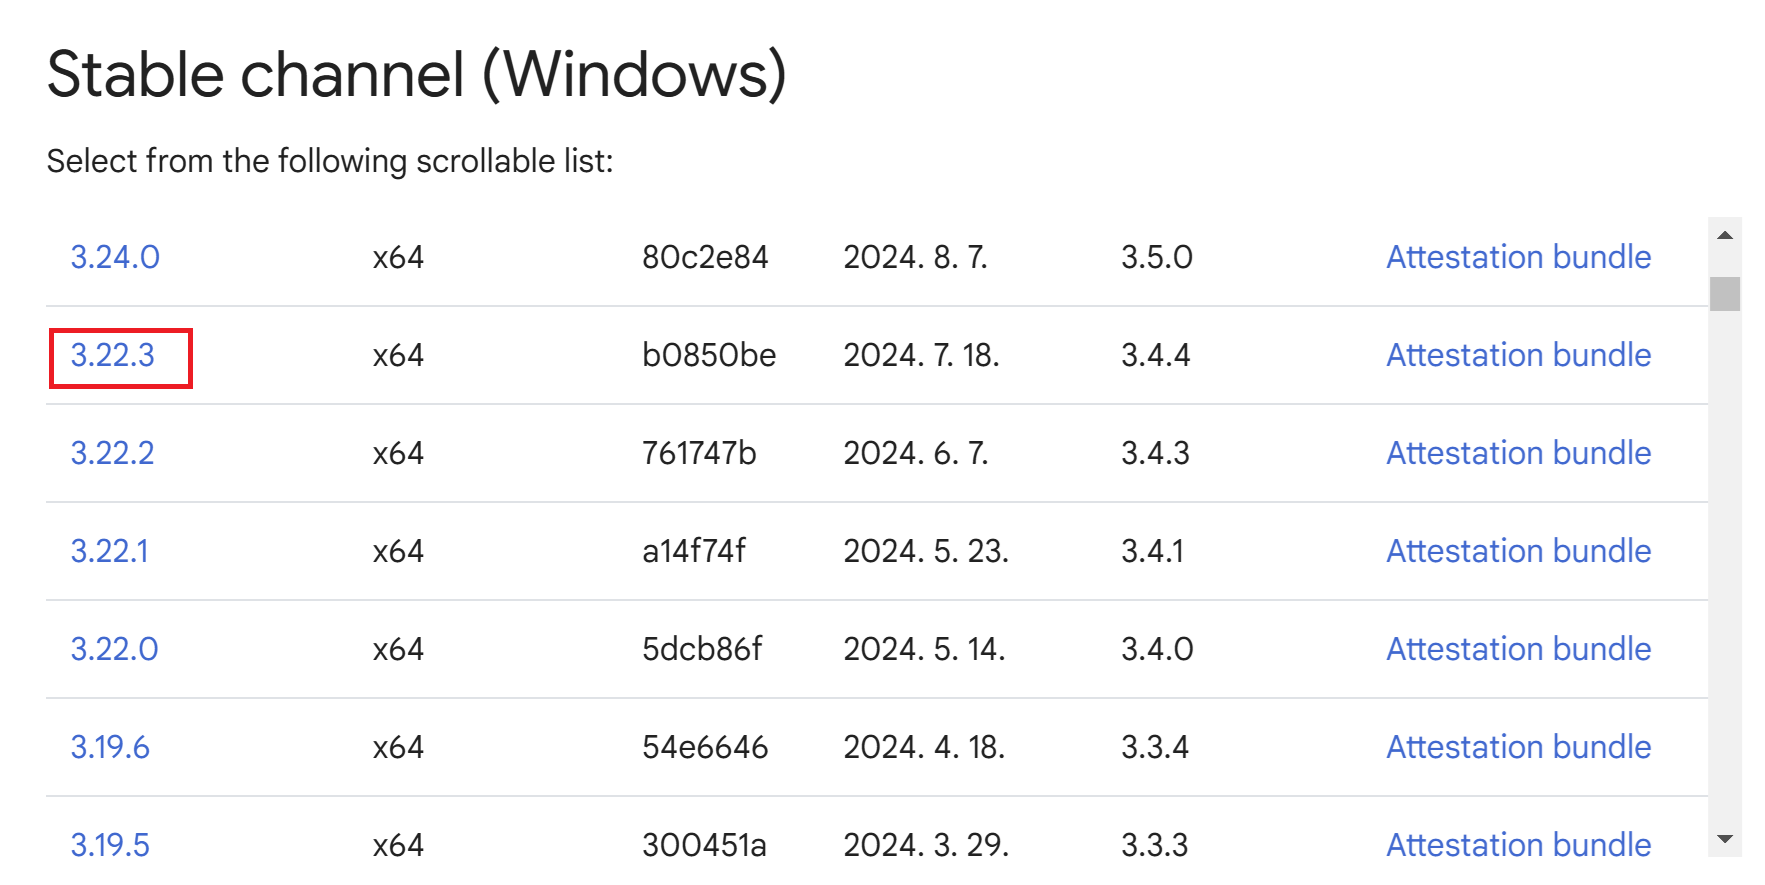This screenshot has width=1765, height=885.
Task: Click the release list scrollbar thumb
Action: (x=1724, y=294)
